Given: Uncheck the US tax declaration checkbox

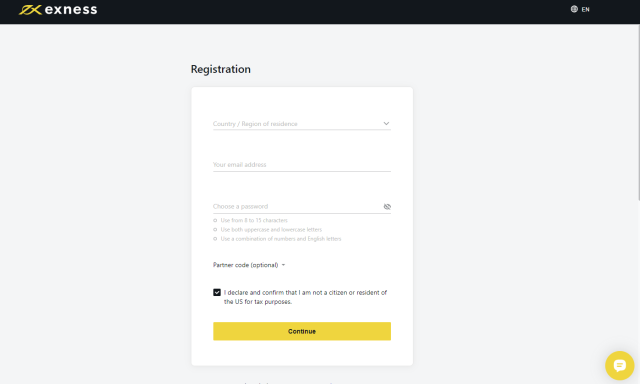Looking at the screenshot, I should click(x=217, y=292).
